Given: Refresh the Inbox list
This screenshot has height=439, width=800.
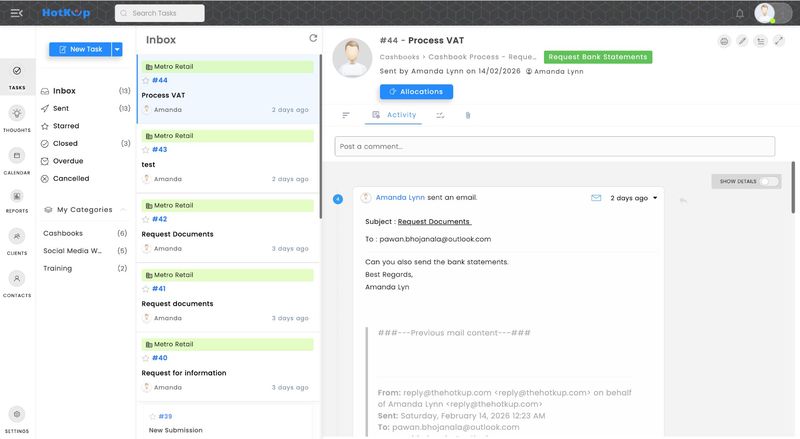Looking at the screenshot, I should point(313,38).
